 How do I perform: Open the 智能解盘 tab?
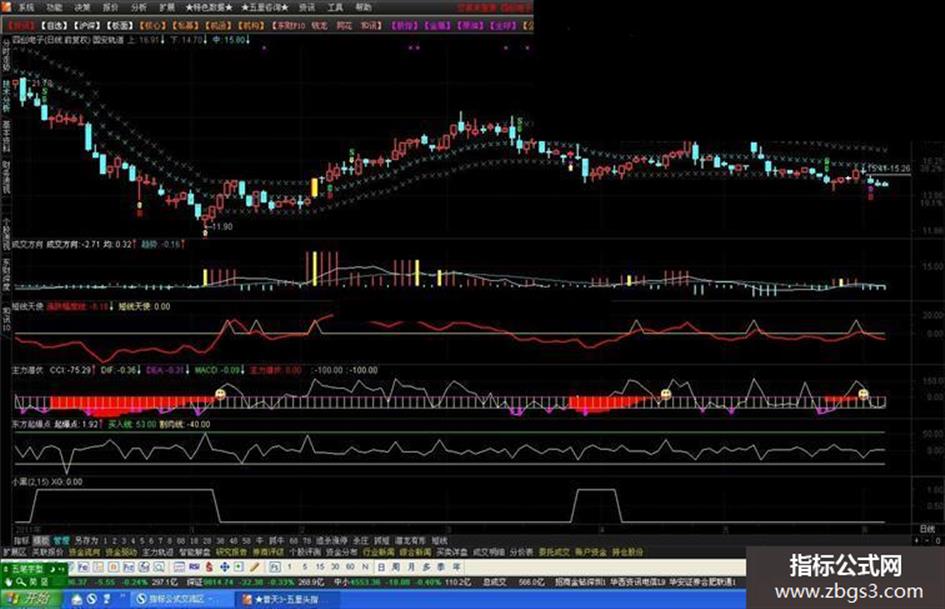195,552
